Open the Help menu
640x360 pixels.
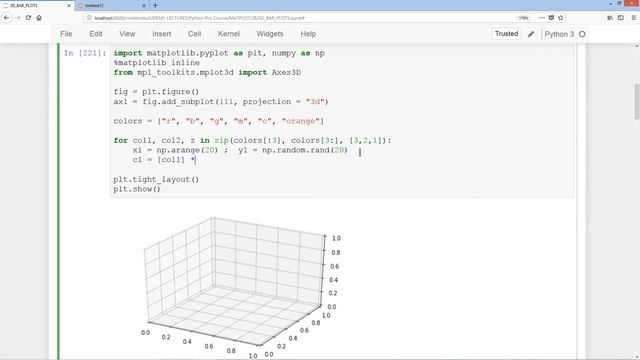pyautogui.click(x=308, y=34)
